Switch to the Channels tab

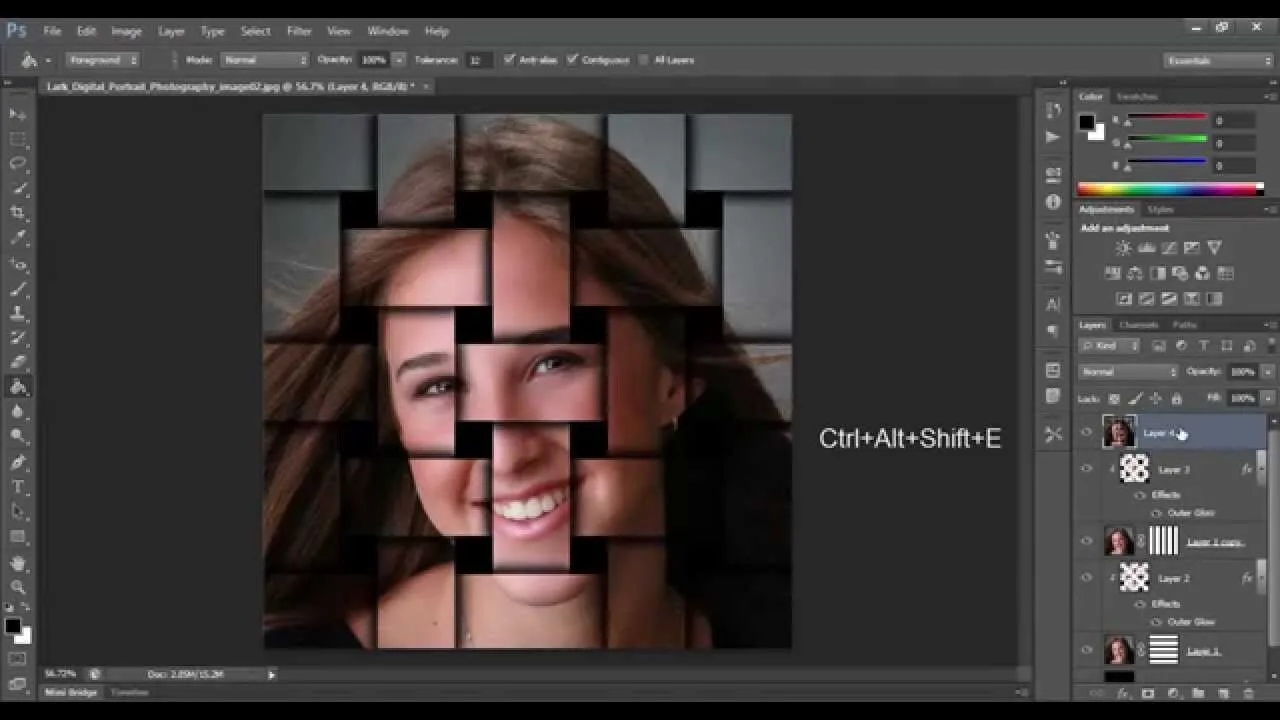pyautogui.click(x=1138, y=325)
